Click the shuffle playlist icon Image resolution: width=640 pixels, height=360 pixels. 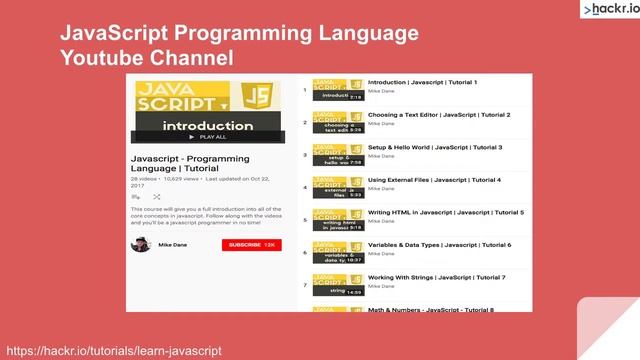(156, 197)
